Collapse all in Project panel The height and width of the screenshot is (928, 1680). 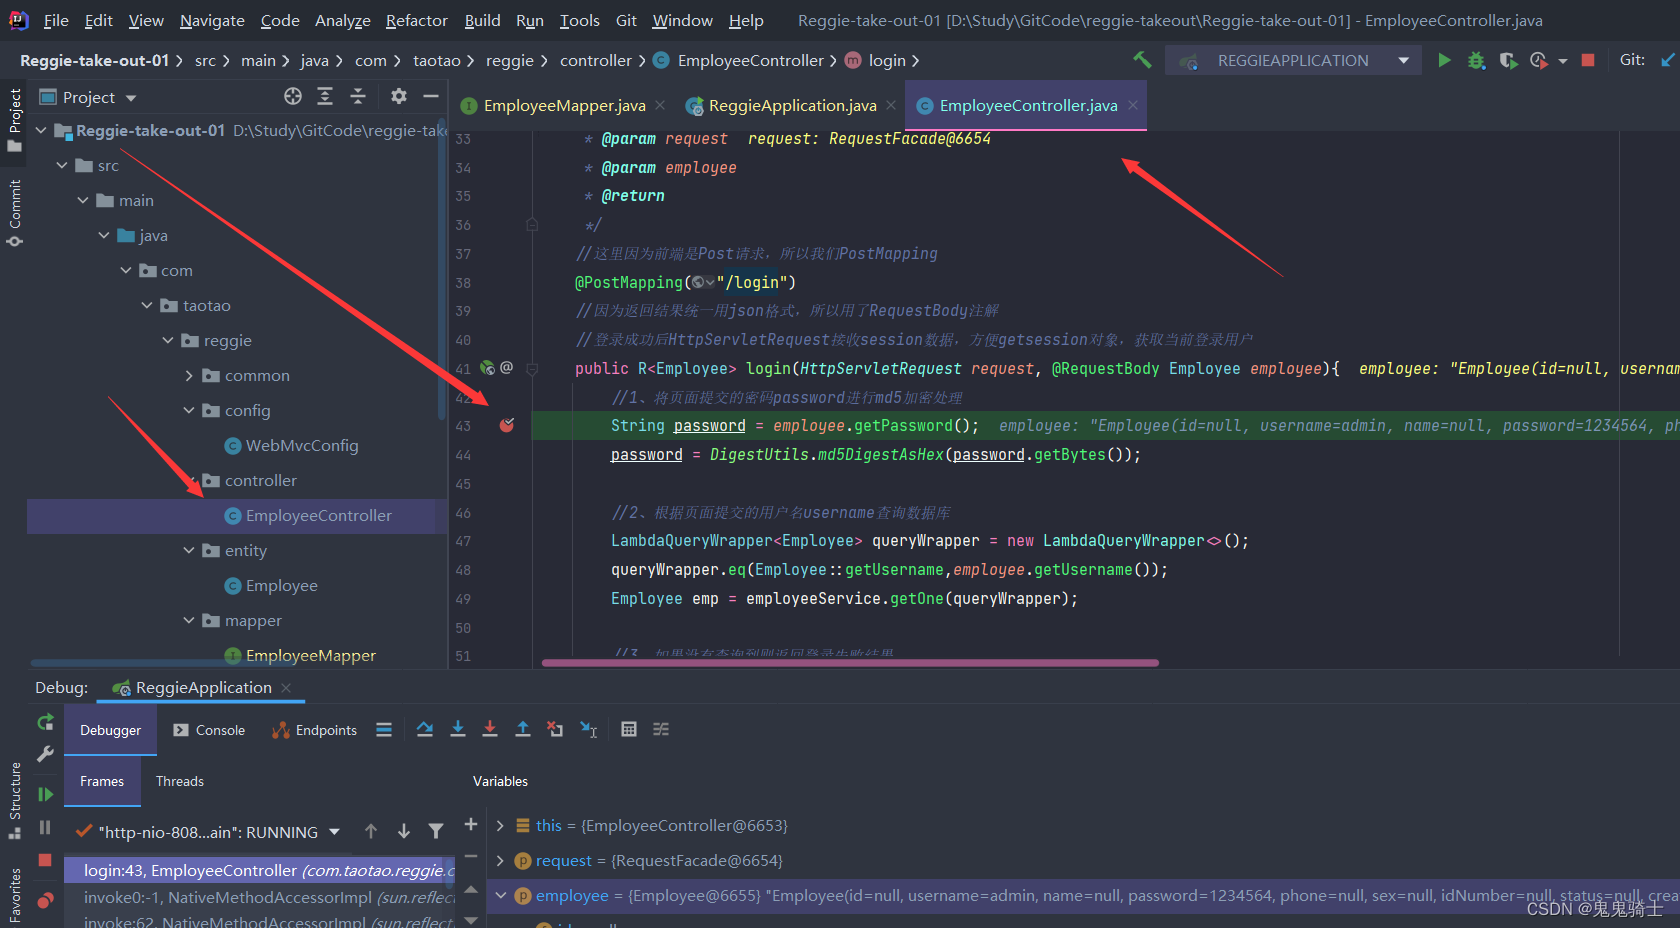pos(358,96)
